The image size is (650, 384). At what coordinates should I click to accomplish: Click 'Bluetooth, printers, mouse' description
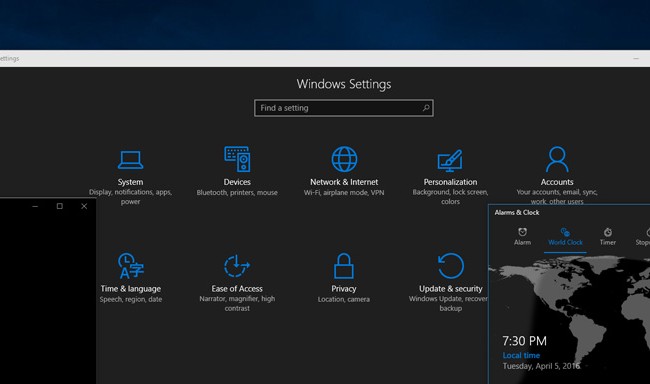click(x=237, y=192)
